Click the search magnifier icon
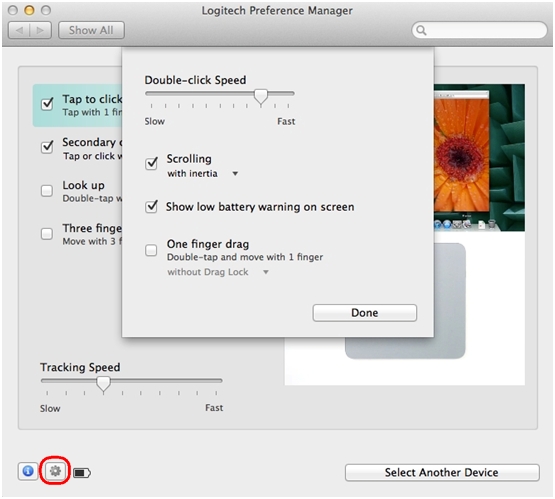The image size is (555, 499). click(421, 30)
